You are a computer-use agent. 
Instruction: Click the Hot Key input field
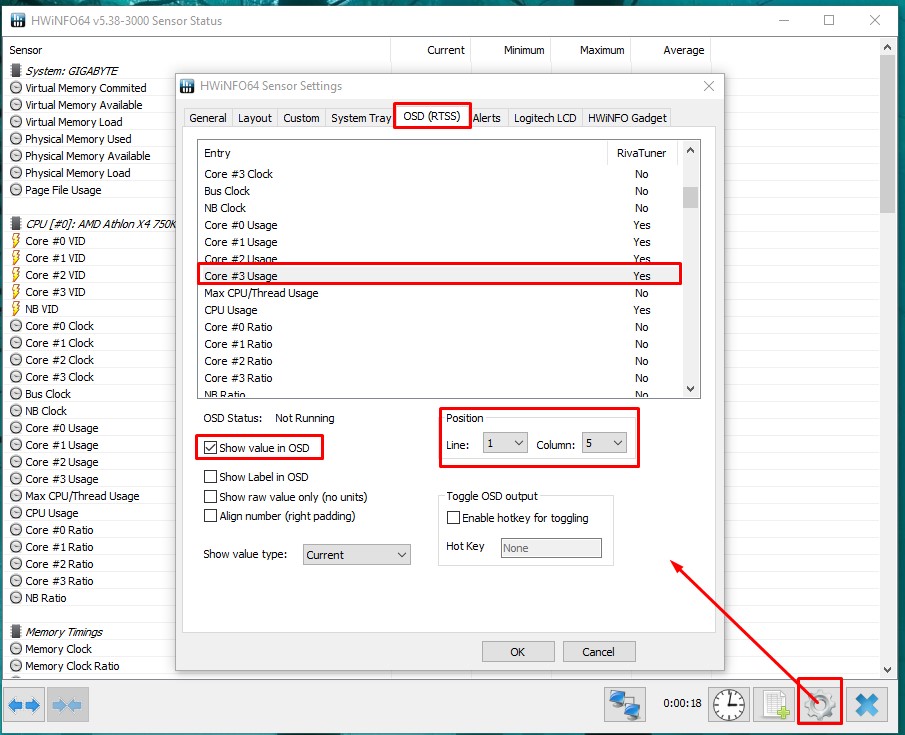pyautogui.click(x=551, y=548)
